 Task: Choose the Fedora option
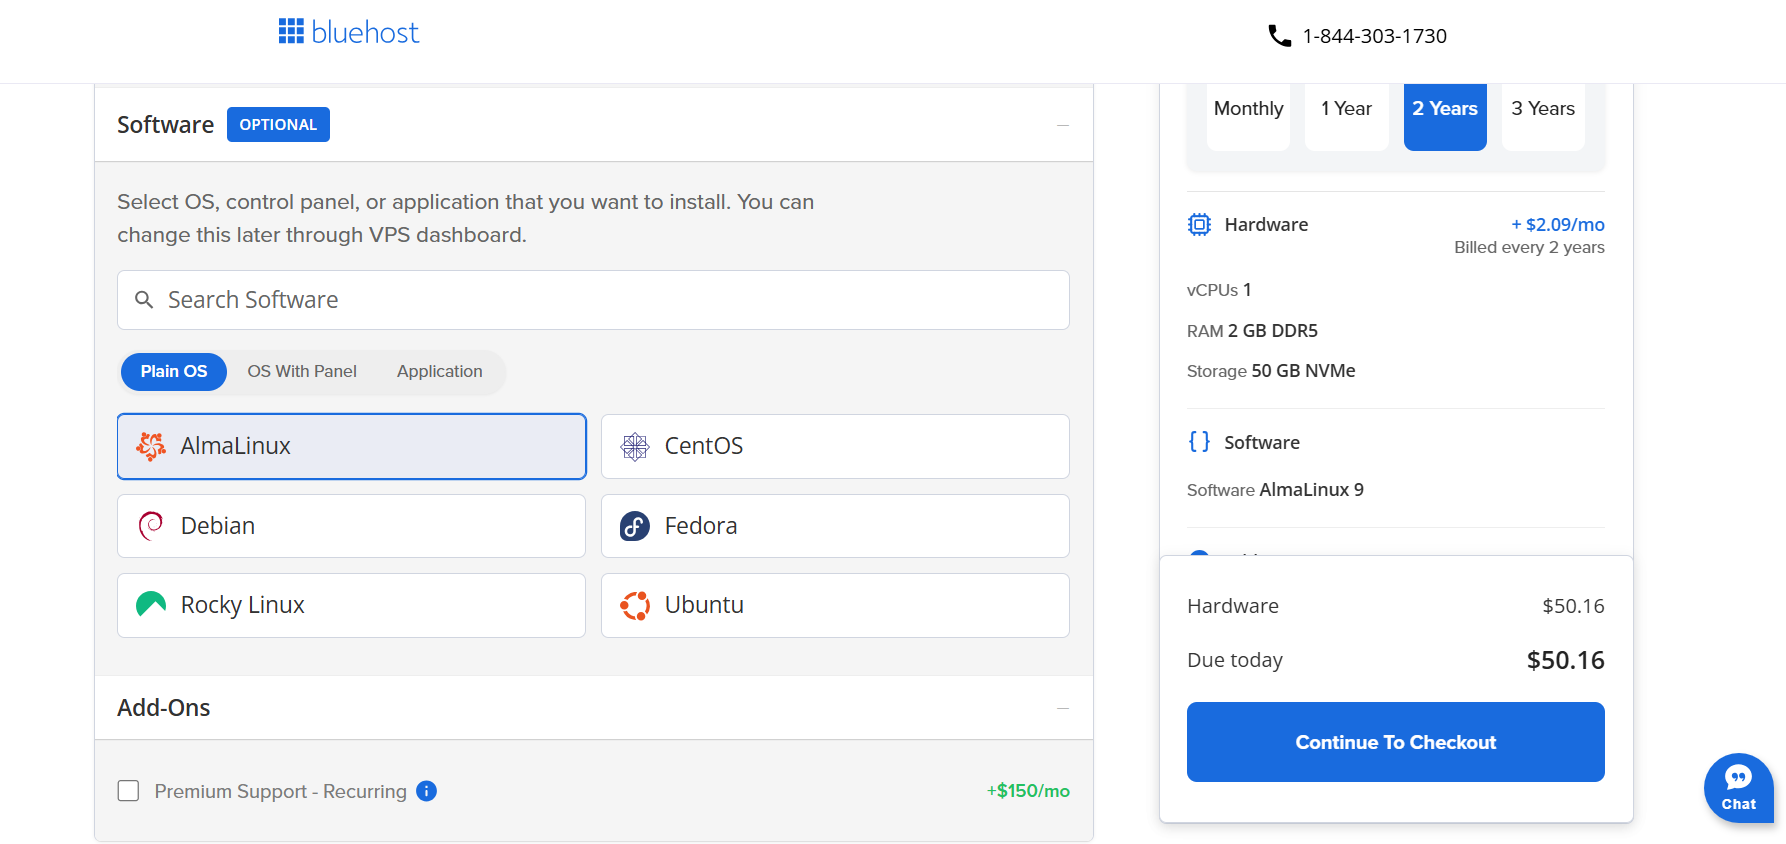coord(835,526)
